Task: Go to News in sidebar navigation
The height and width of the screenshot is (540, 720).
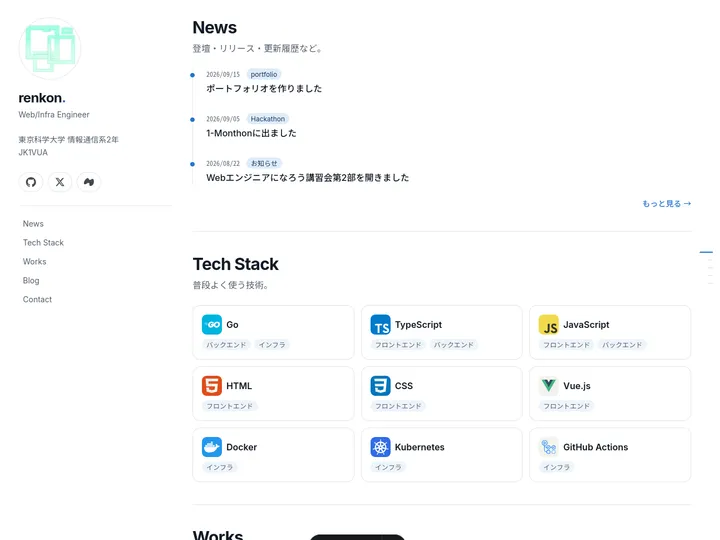Action: tap(33, 224)
